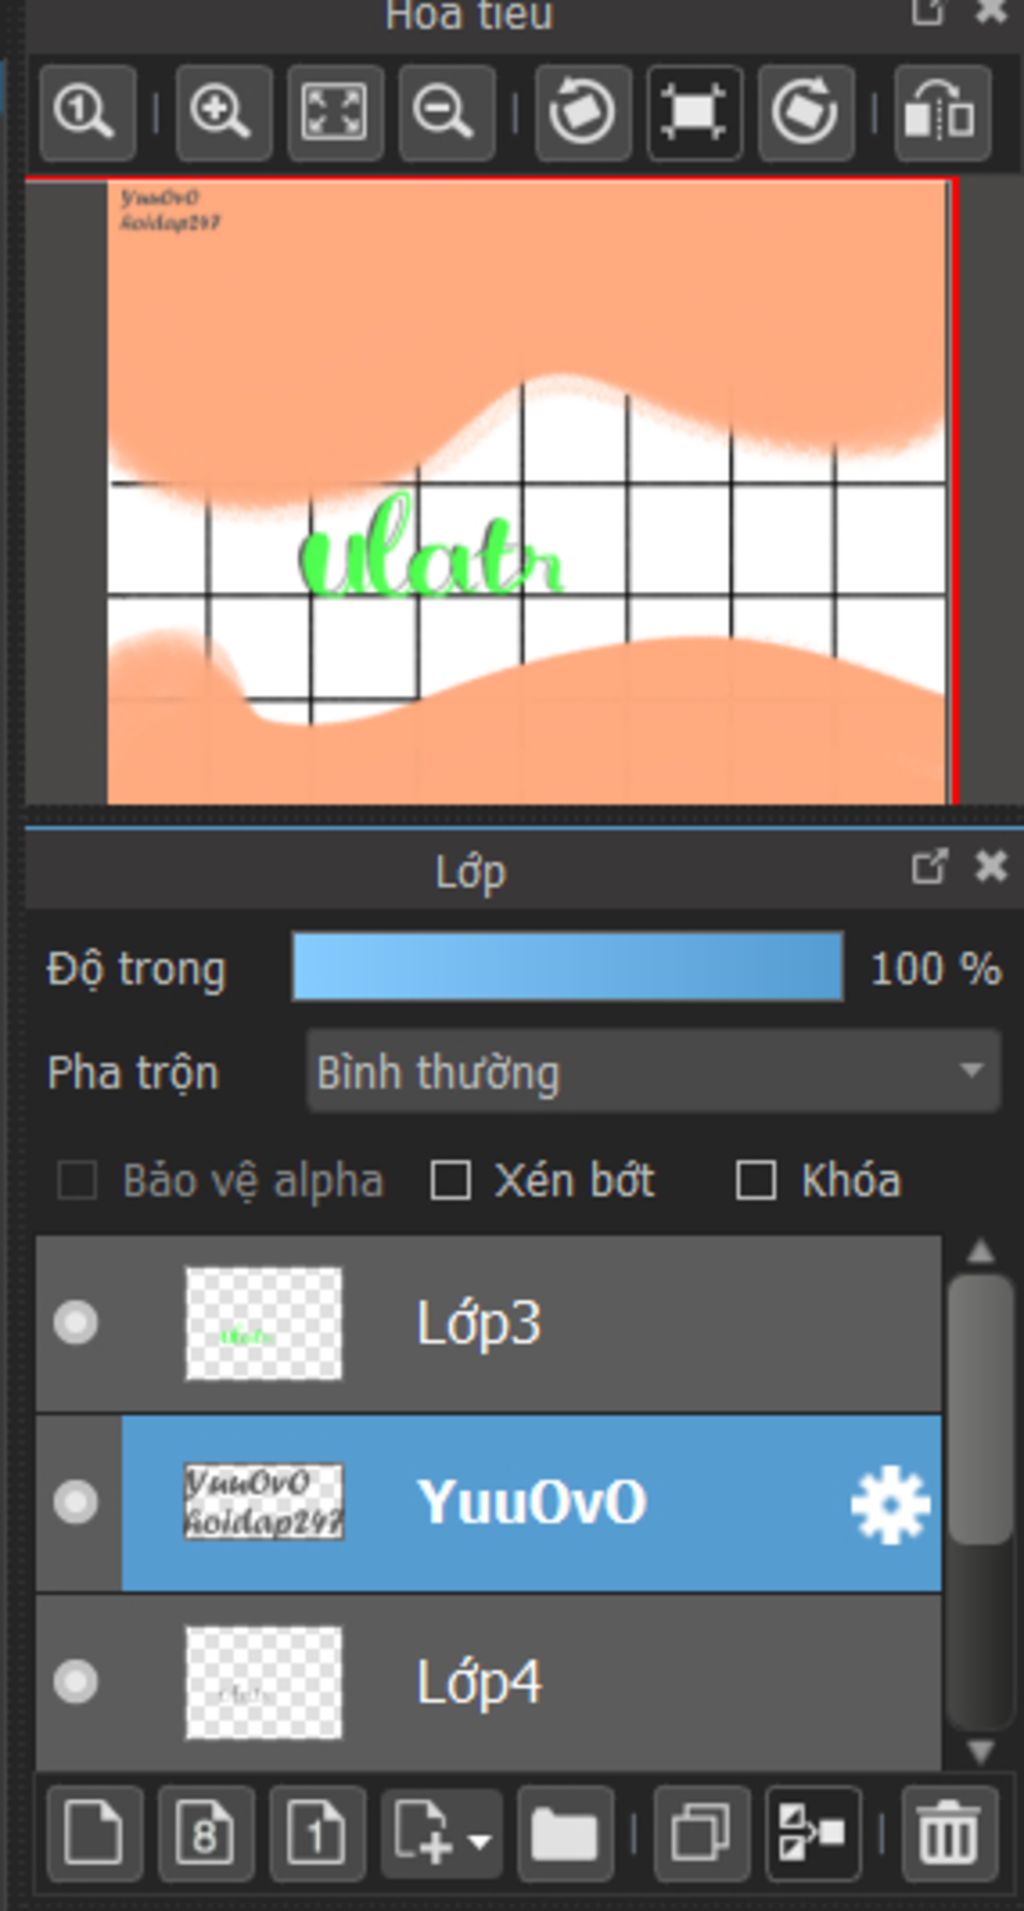Image resolution: width=1024 pixels, height=1911 pixels.
Task: Duplicate the current layer
Action: click(702, 1833)
